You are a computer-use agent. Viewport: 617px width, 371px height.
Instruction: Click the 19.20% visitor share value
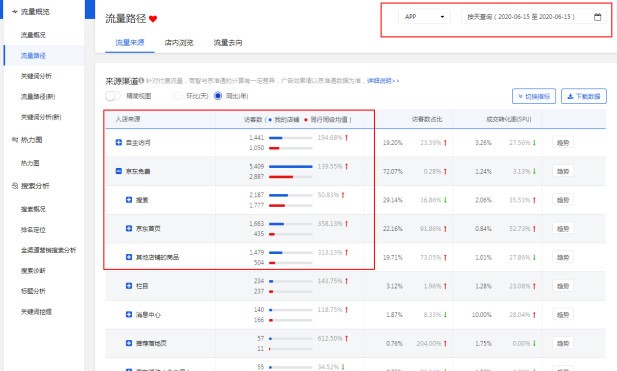393,143
